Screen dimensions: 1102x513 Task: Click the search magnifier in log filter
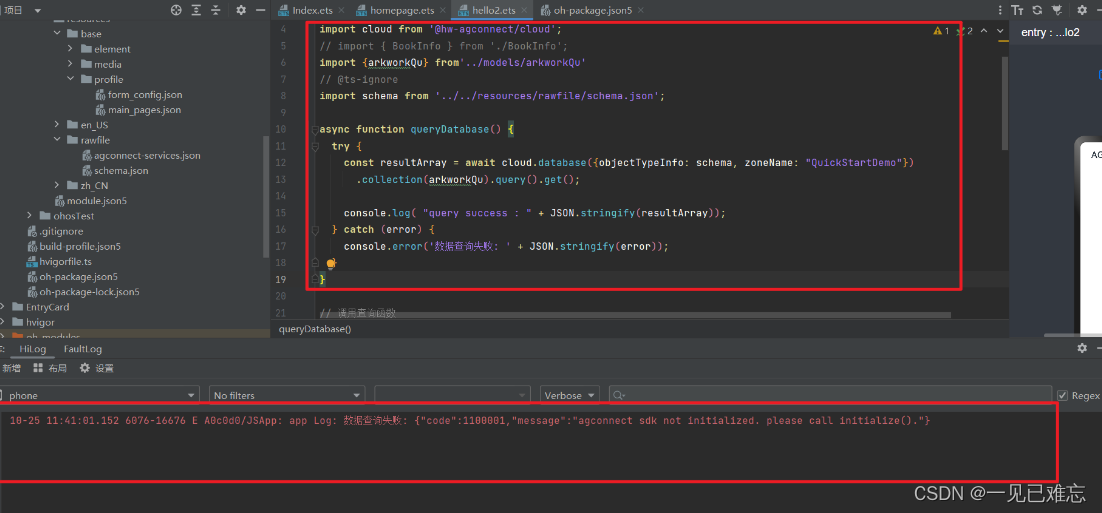click(x=619, y=396)
